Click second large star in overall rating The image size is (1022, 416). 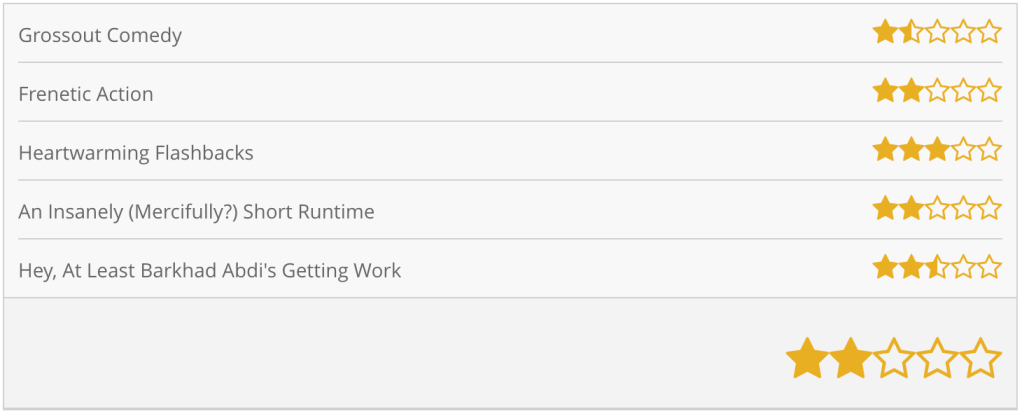coord(850,358)
